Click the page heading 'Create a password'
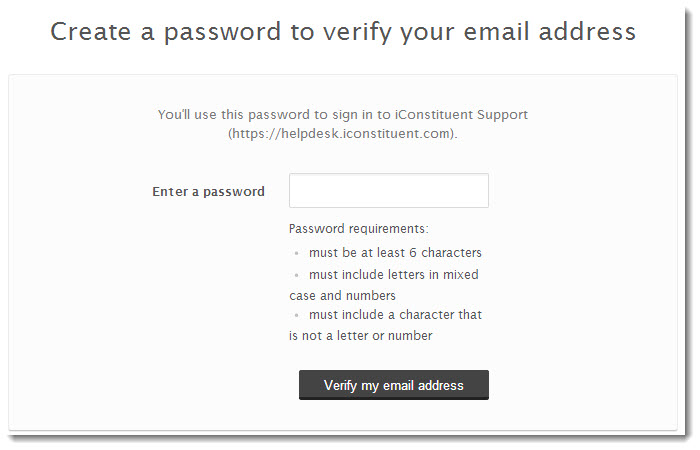The height and width of the screenshot is (450, 700). (166, 32)
